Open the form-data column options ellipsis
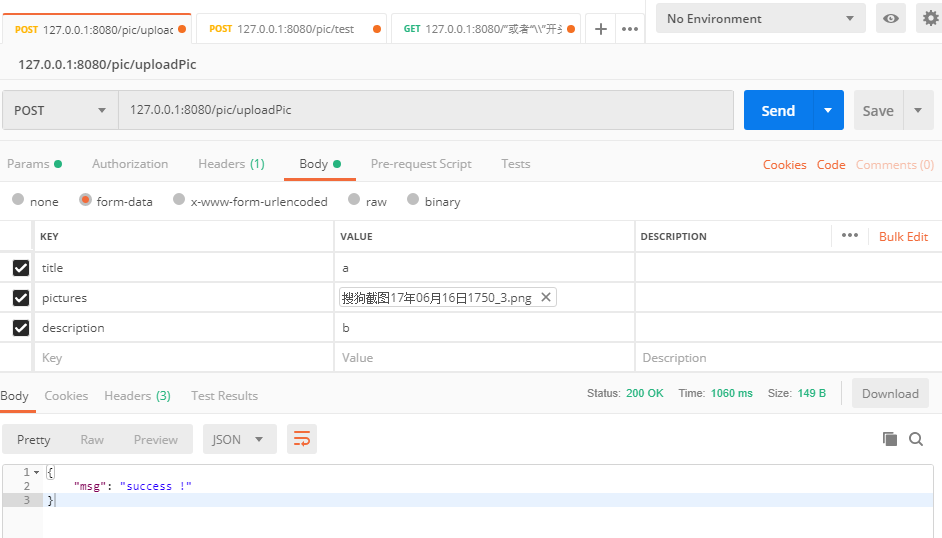942x538 pixels. (849, 235)
